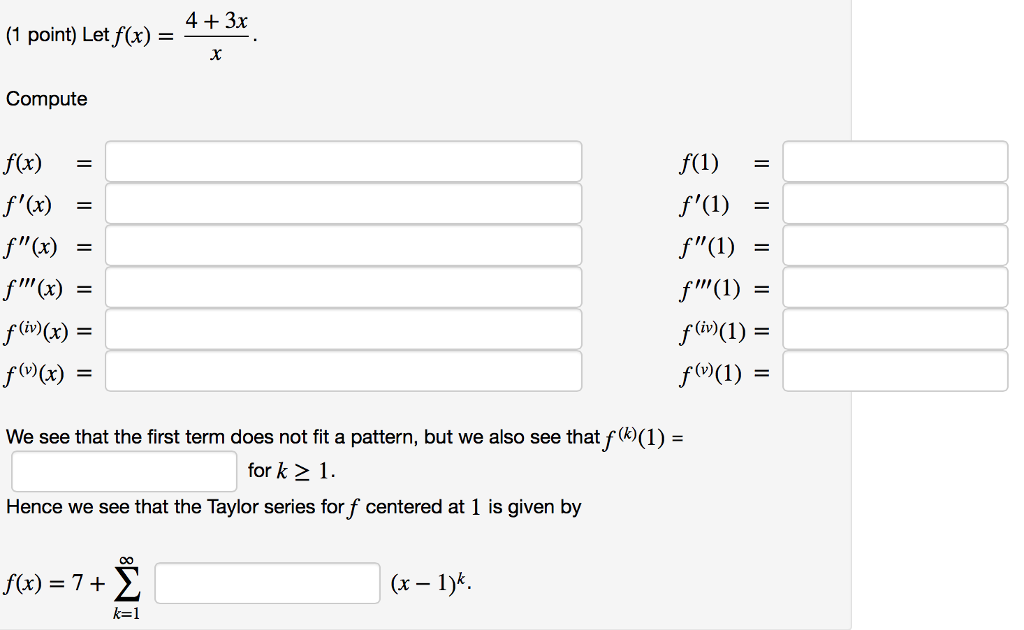Click the Taylor series coefficient input box

(267, 583)
